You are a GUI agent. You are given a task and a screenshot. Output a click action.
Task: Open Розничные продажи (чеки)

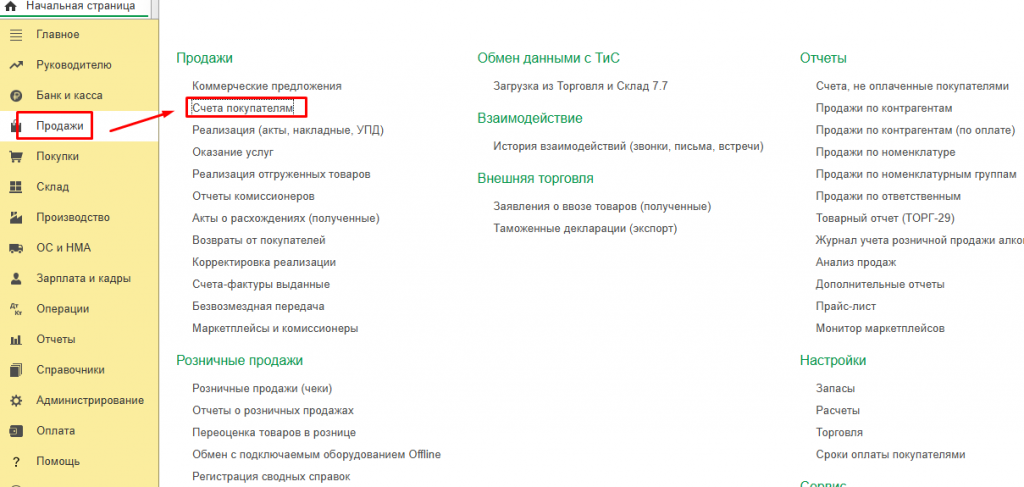(x=263, y=388)
